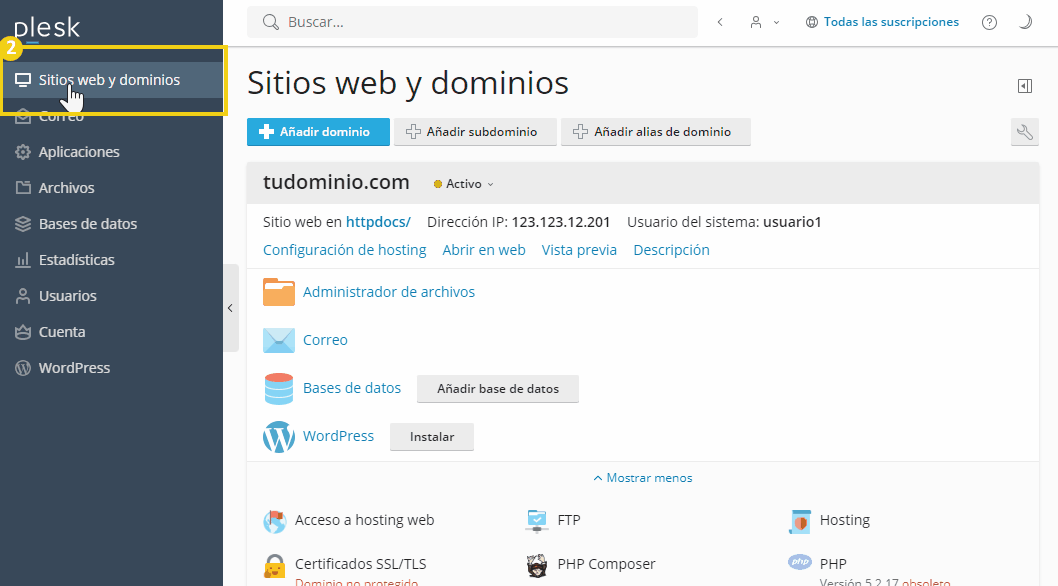Open PHP Composer
Screen dimensions: 1058x586
tap(607, 564)
